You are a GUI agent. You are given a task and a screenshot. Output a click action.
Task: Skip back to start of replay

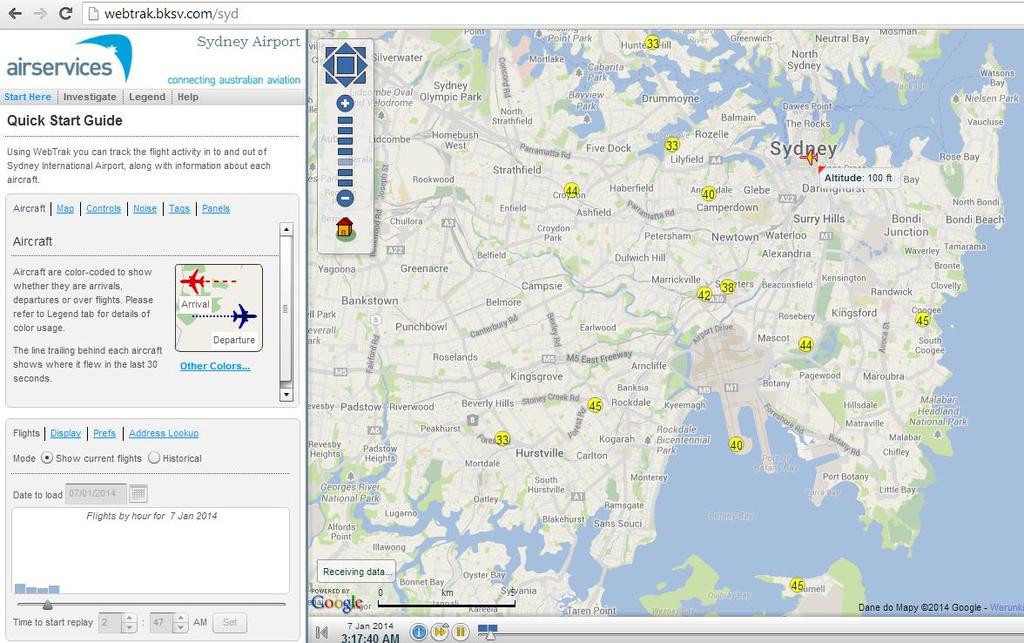coord(321,632)
